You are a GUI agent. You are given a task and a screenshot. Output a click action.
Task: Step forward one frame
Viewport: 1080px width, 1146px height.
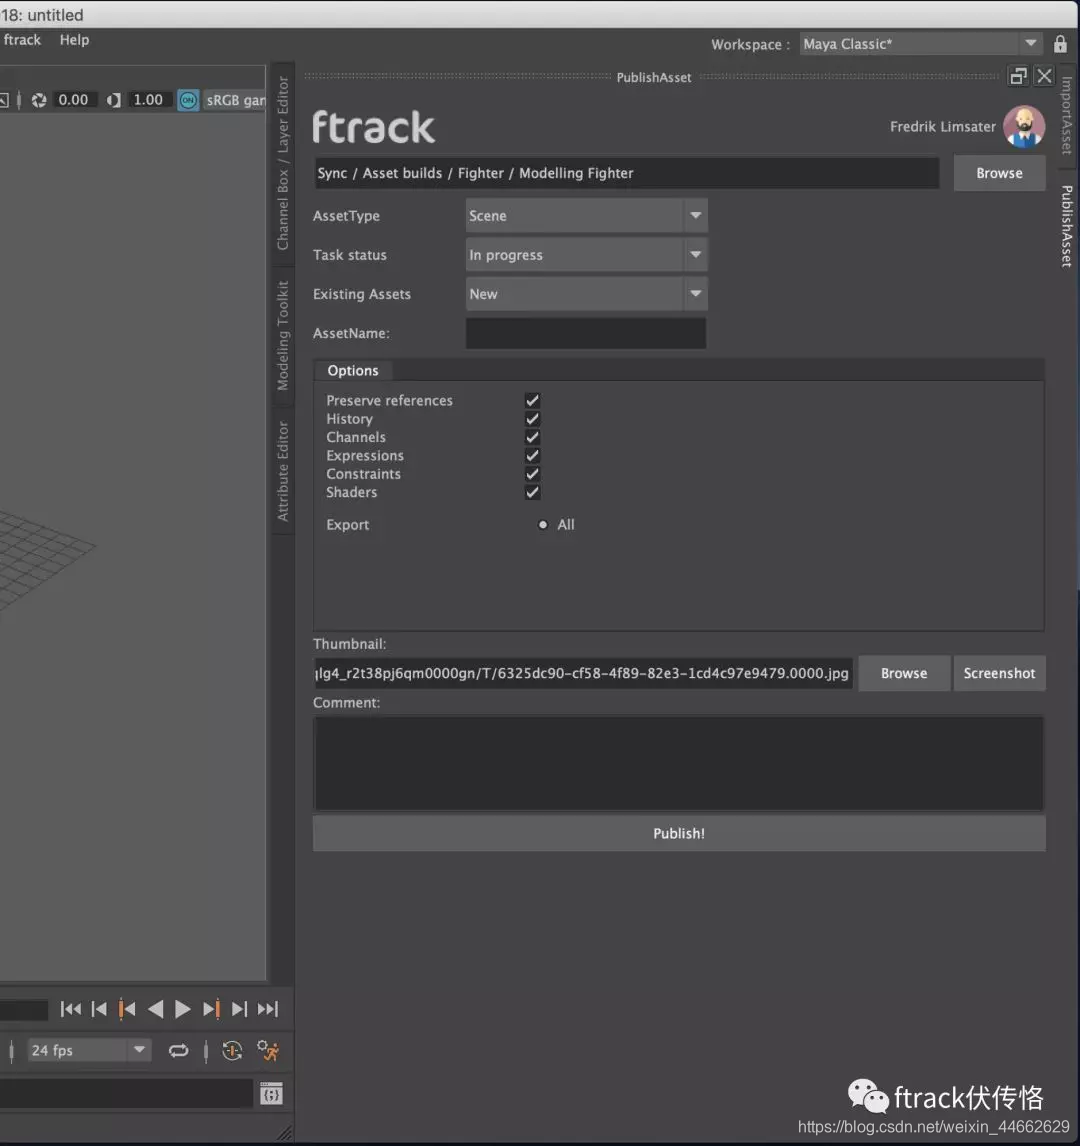pos(239,1009)
